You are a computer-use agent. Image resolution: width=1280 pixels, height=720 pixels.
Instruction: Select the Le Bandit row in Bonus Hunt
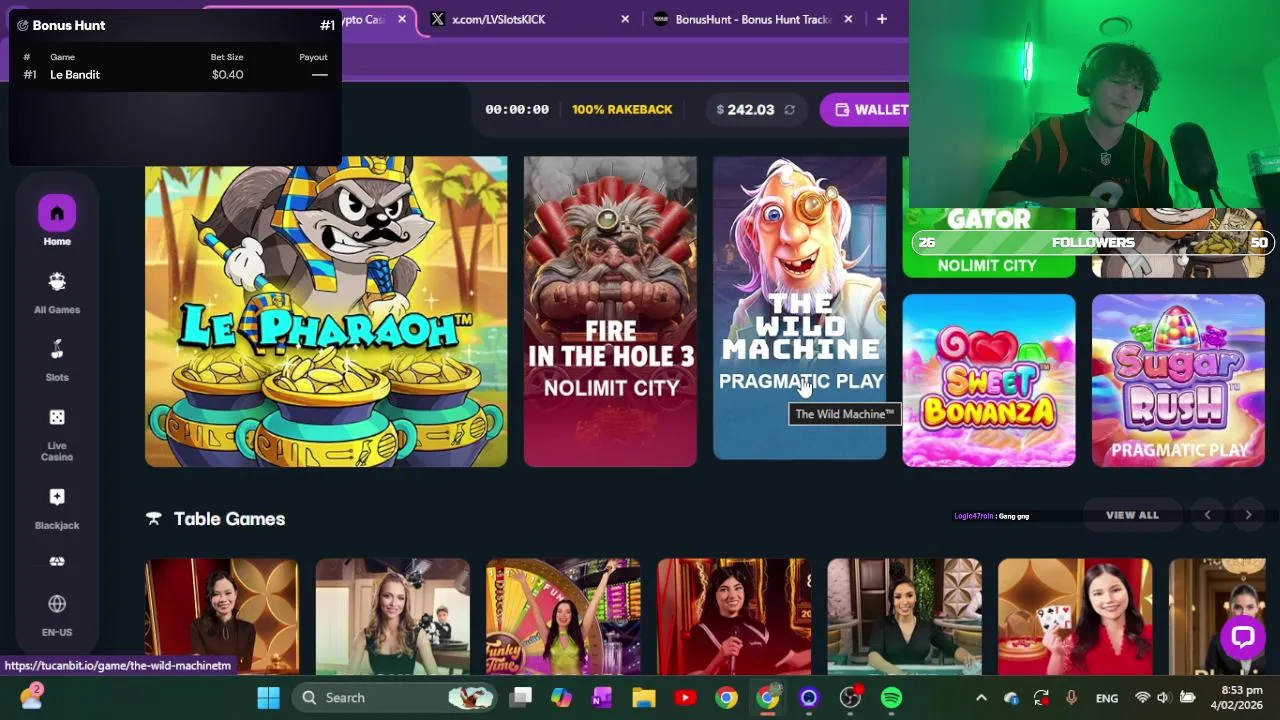click(175, 75)
